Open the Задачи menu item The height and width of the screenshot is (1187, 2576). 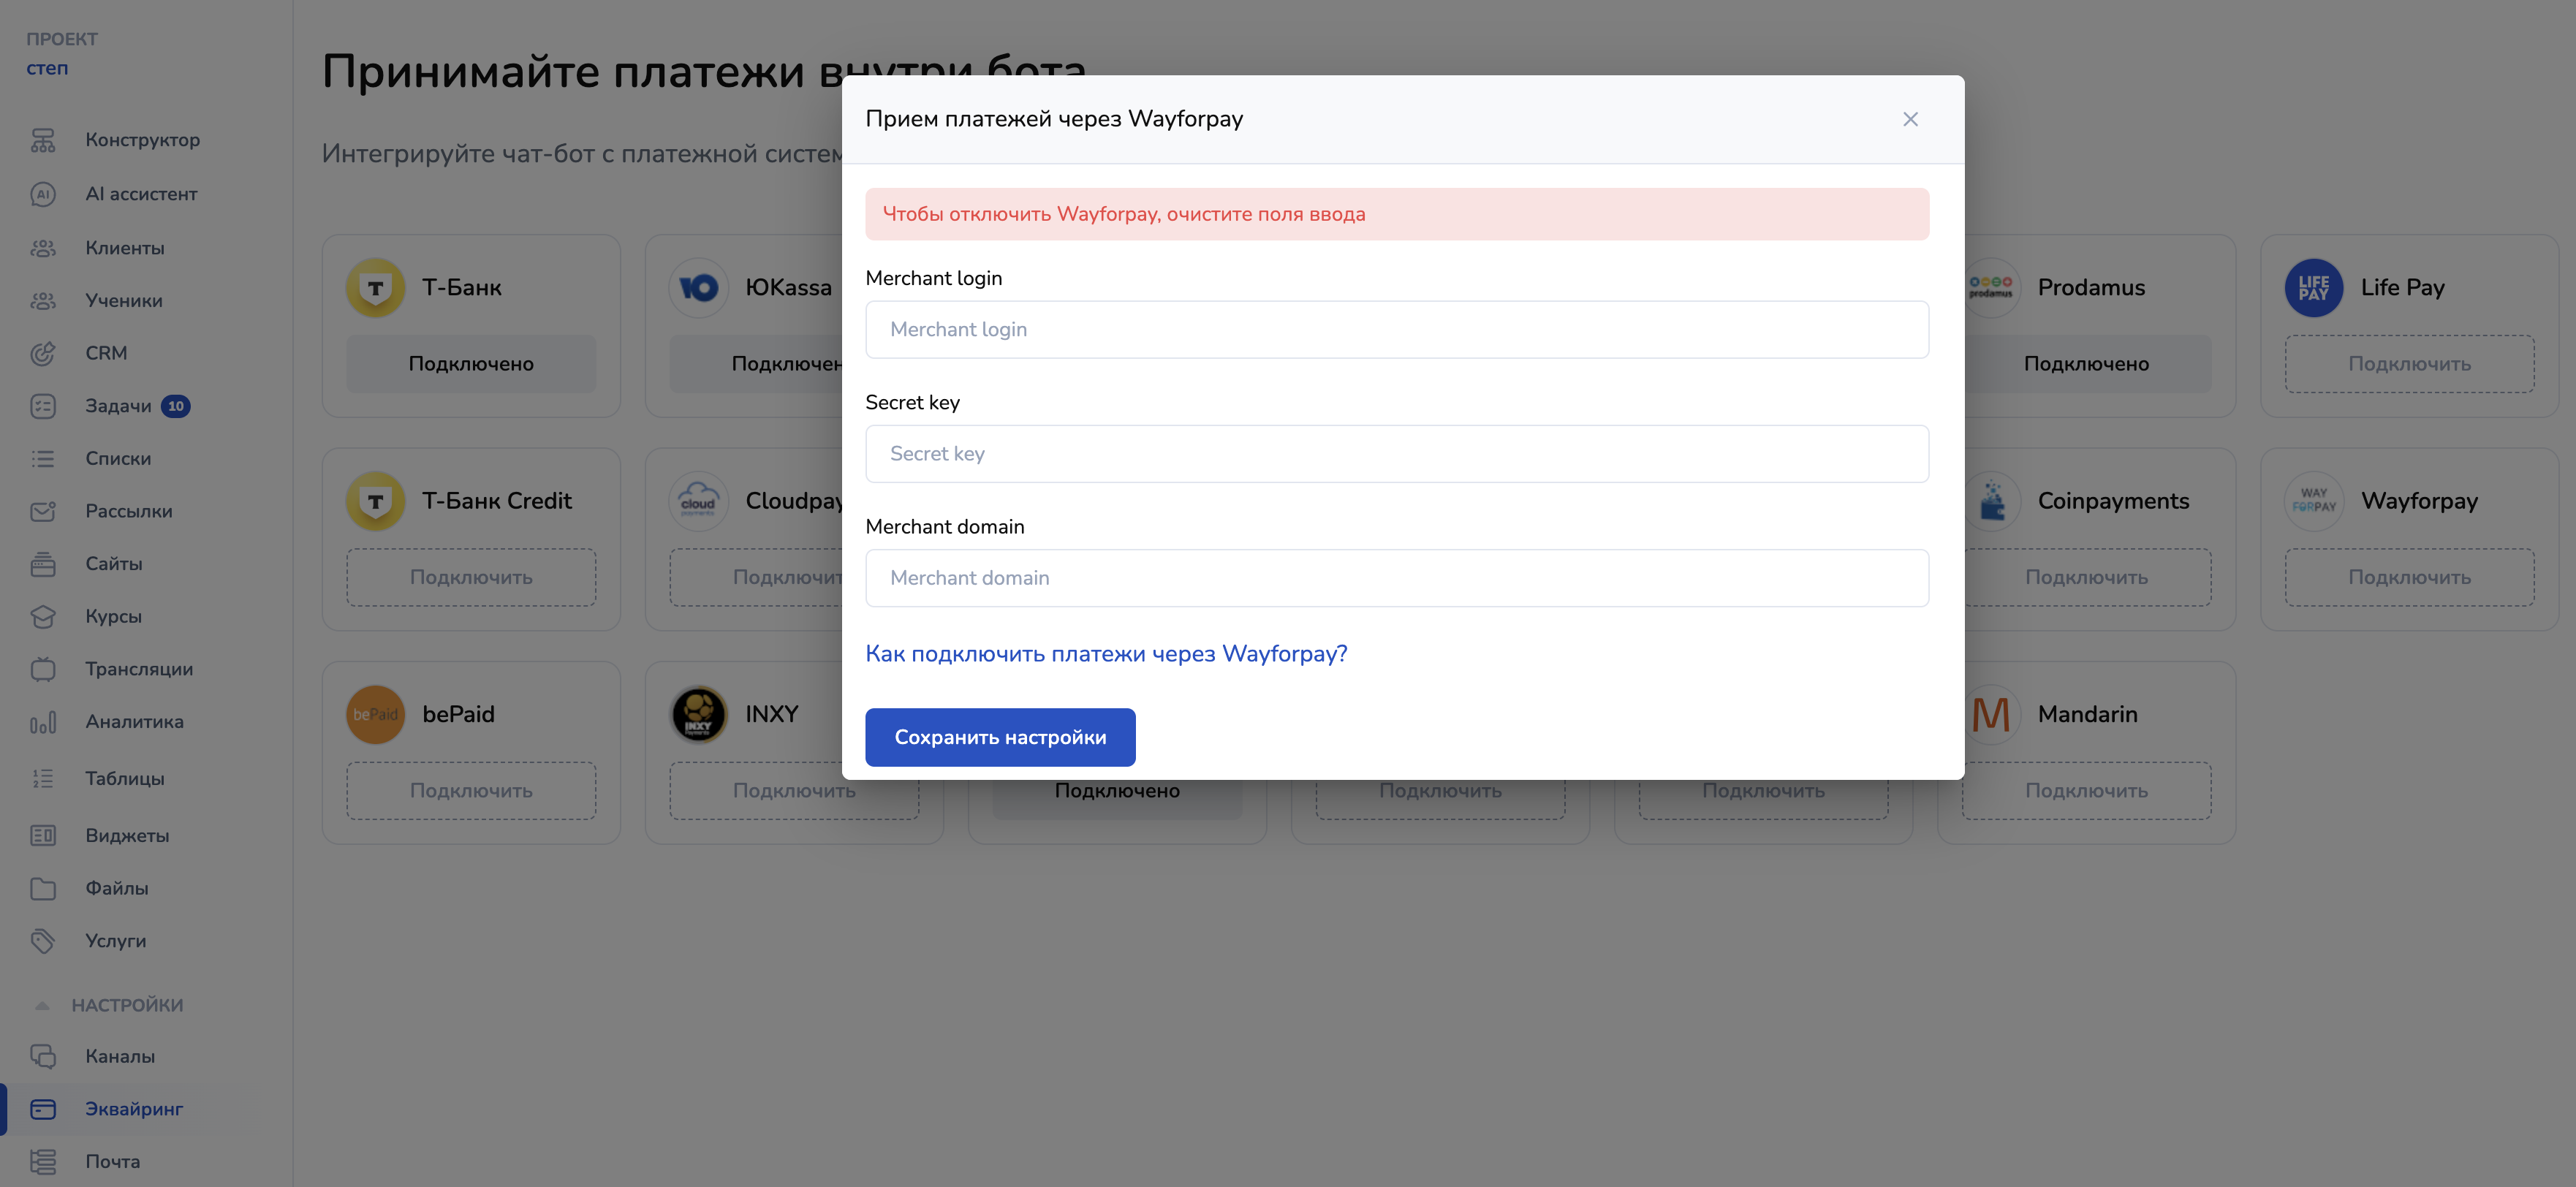tap(118, 406)
